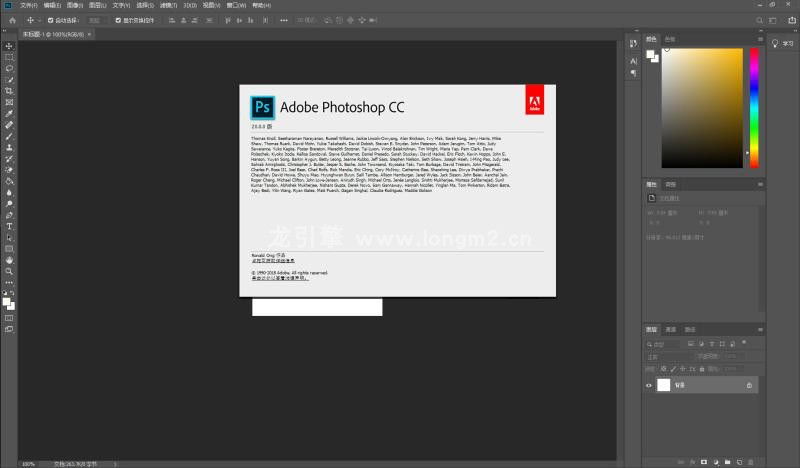This screenshot has height=468, width=800.
Task: Open the Color panel flyout menu
Action: pyautogui.click(x=760, y=39)
